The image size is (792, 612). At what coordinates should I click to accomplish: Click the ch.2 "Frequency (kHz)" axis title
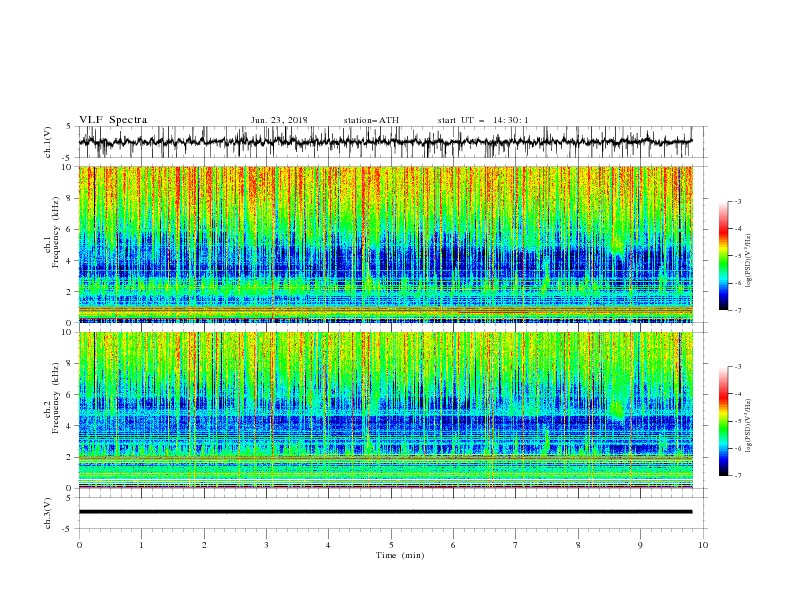tap(55, 398)
